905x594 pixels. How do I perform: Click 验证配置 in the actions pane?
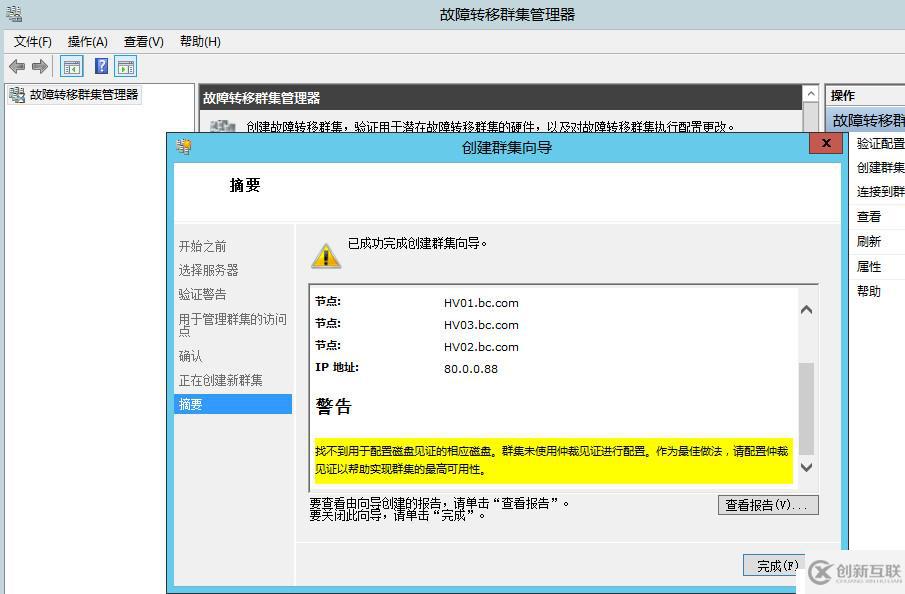[x=880, y=143]
